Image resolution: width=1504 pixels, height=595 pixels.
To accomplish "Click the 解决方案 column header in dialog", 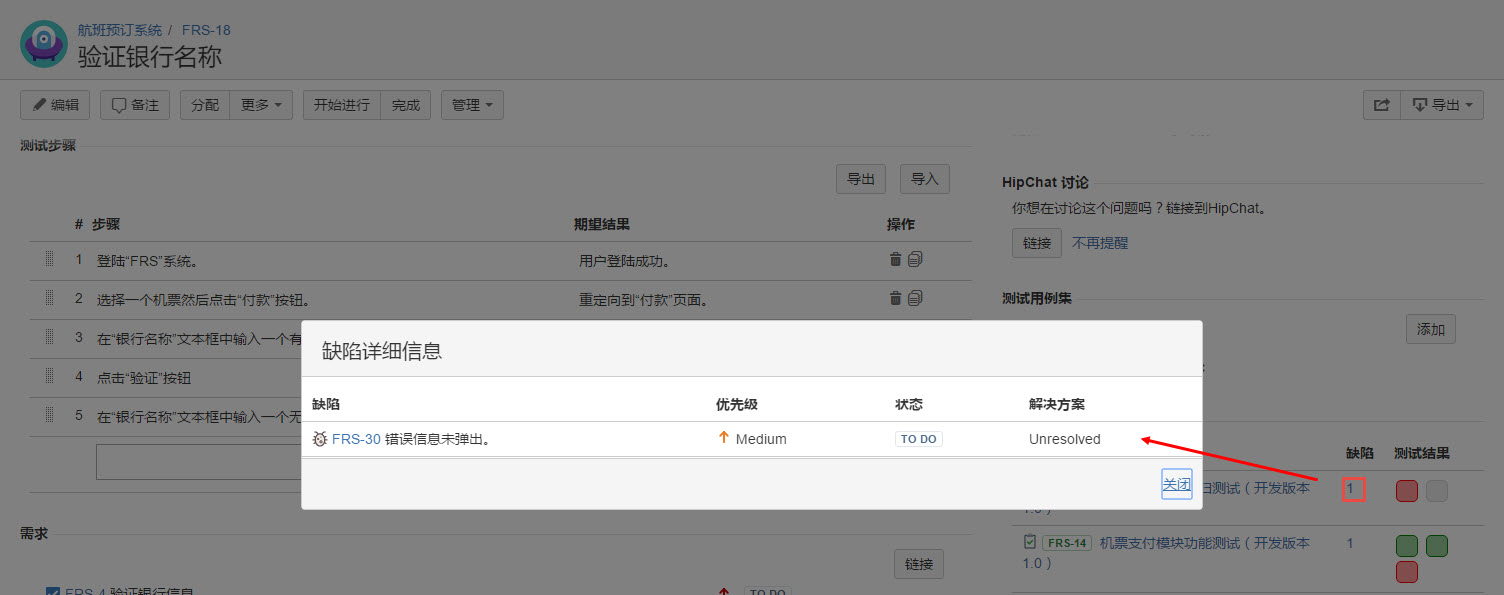I will (1057, 404).
